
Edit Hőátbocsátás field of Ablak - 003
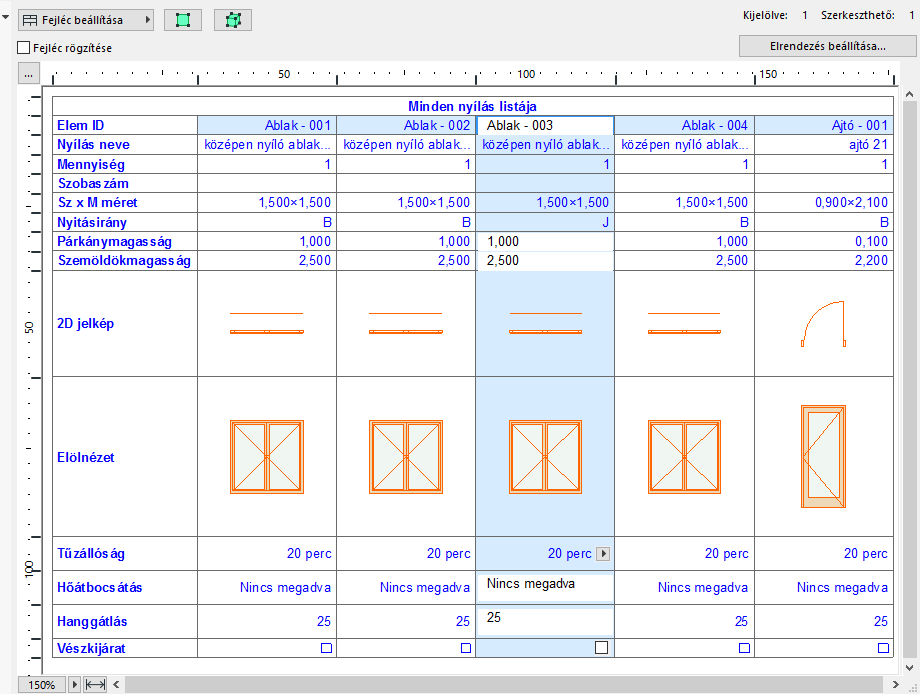tap(545, 587)
